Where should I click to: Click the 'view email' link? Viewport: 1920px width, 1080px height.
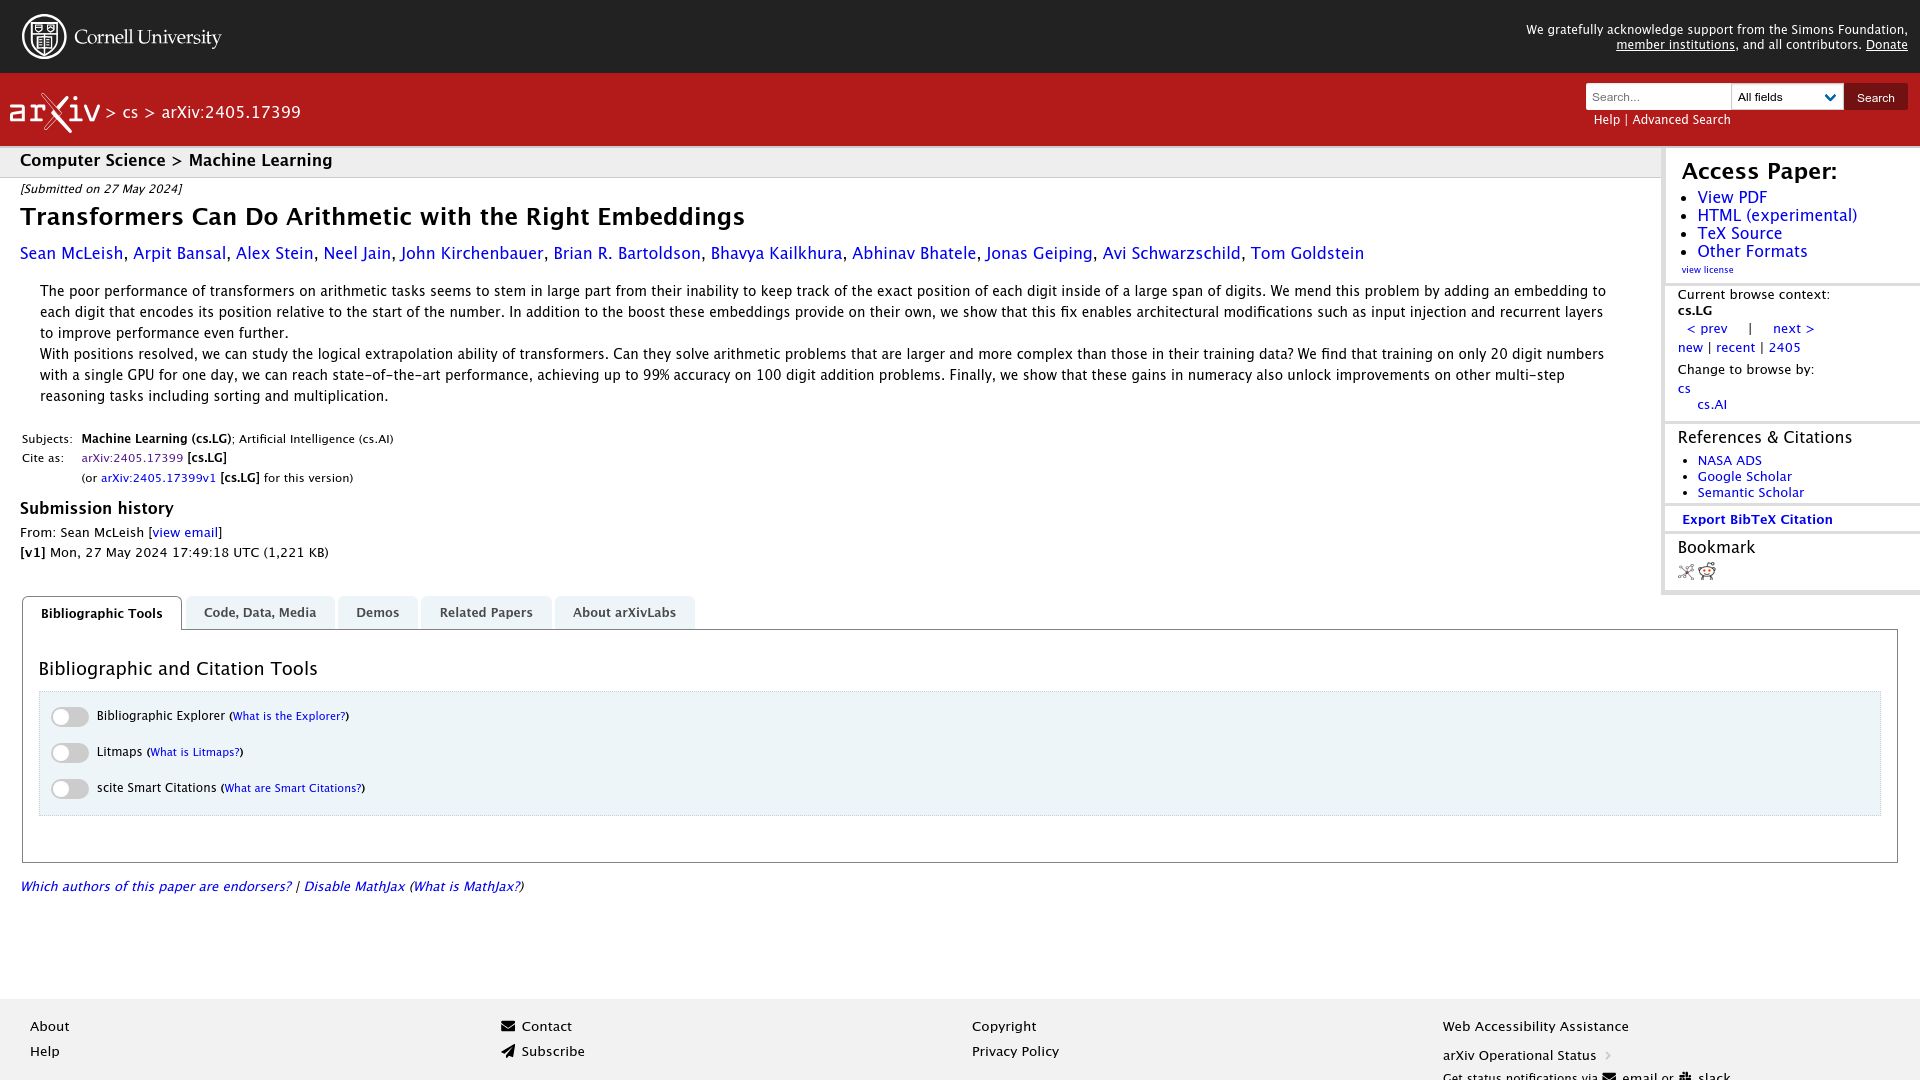(185, 533)
